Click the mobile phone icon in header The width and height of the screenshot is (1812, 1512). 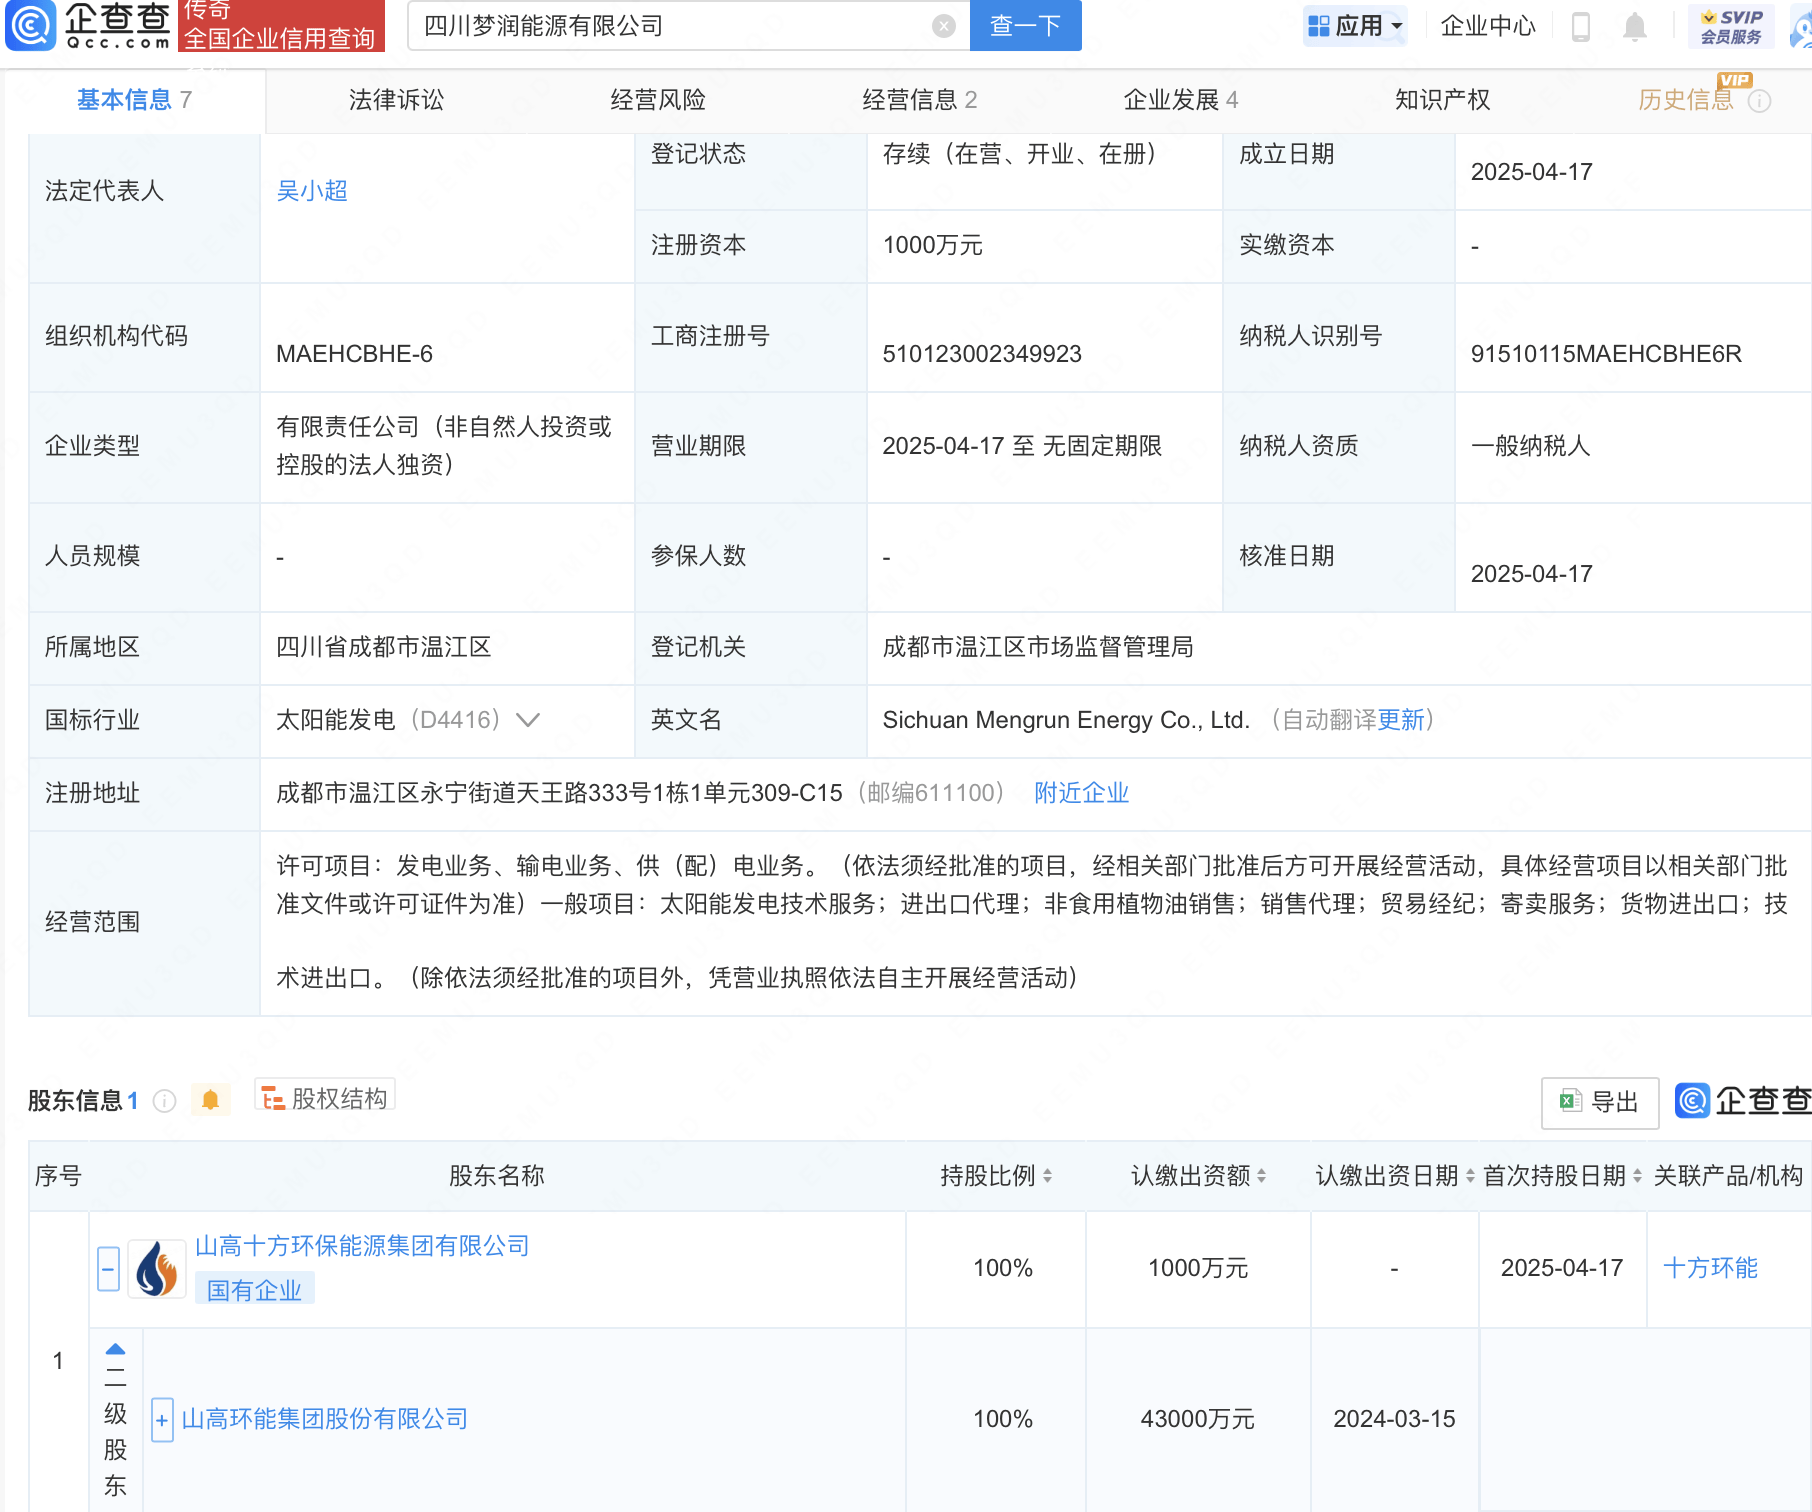click(1581, 27)
